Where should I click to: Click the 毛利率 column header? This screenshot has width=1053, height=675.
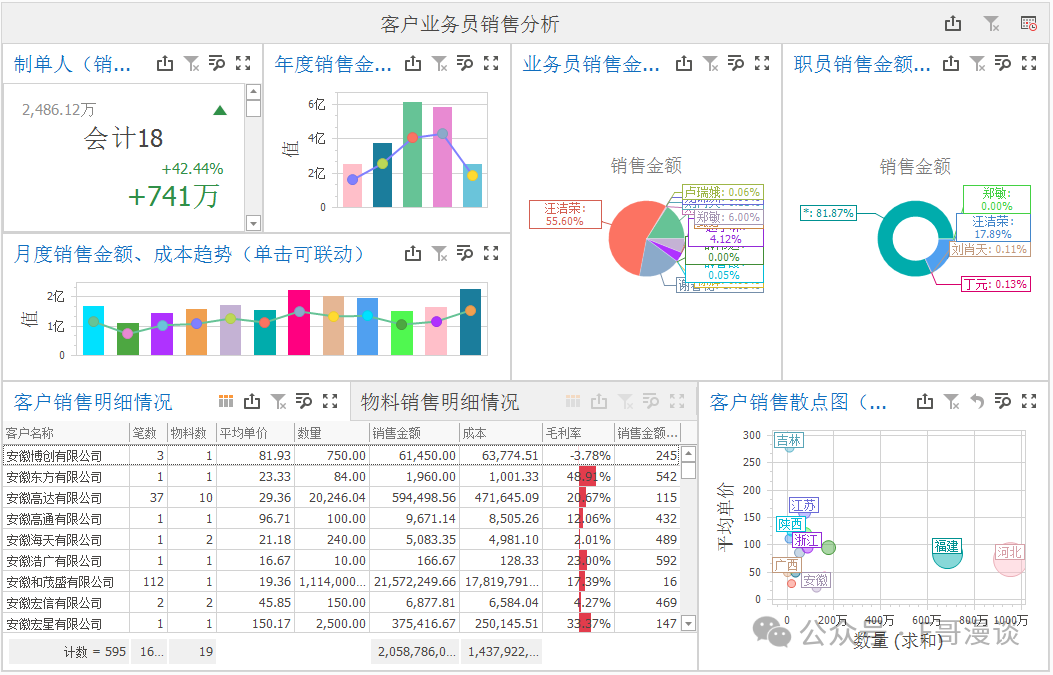pos(578,433)
